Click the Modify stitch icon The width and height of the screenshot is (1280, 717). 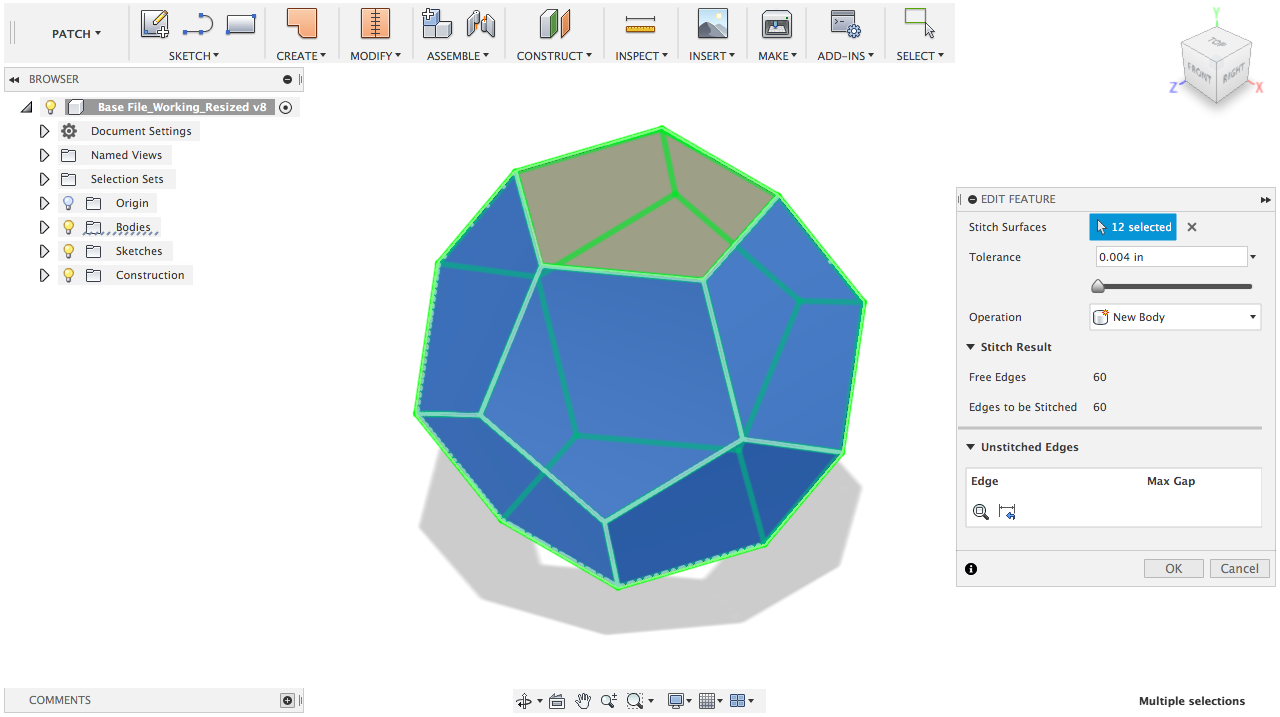click(x=375, y=23)
